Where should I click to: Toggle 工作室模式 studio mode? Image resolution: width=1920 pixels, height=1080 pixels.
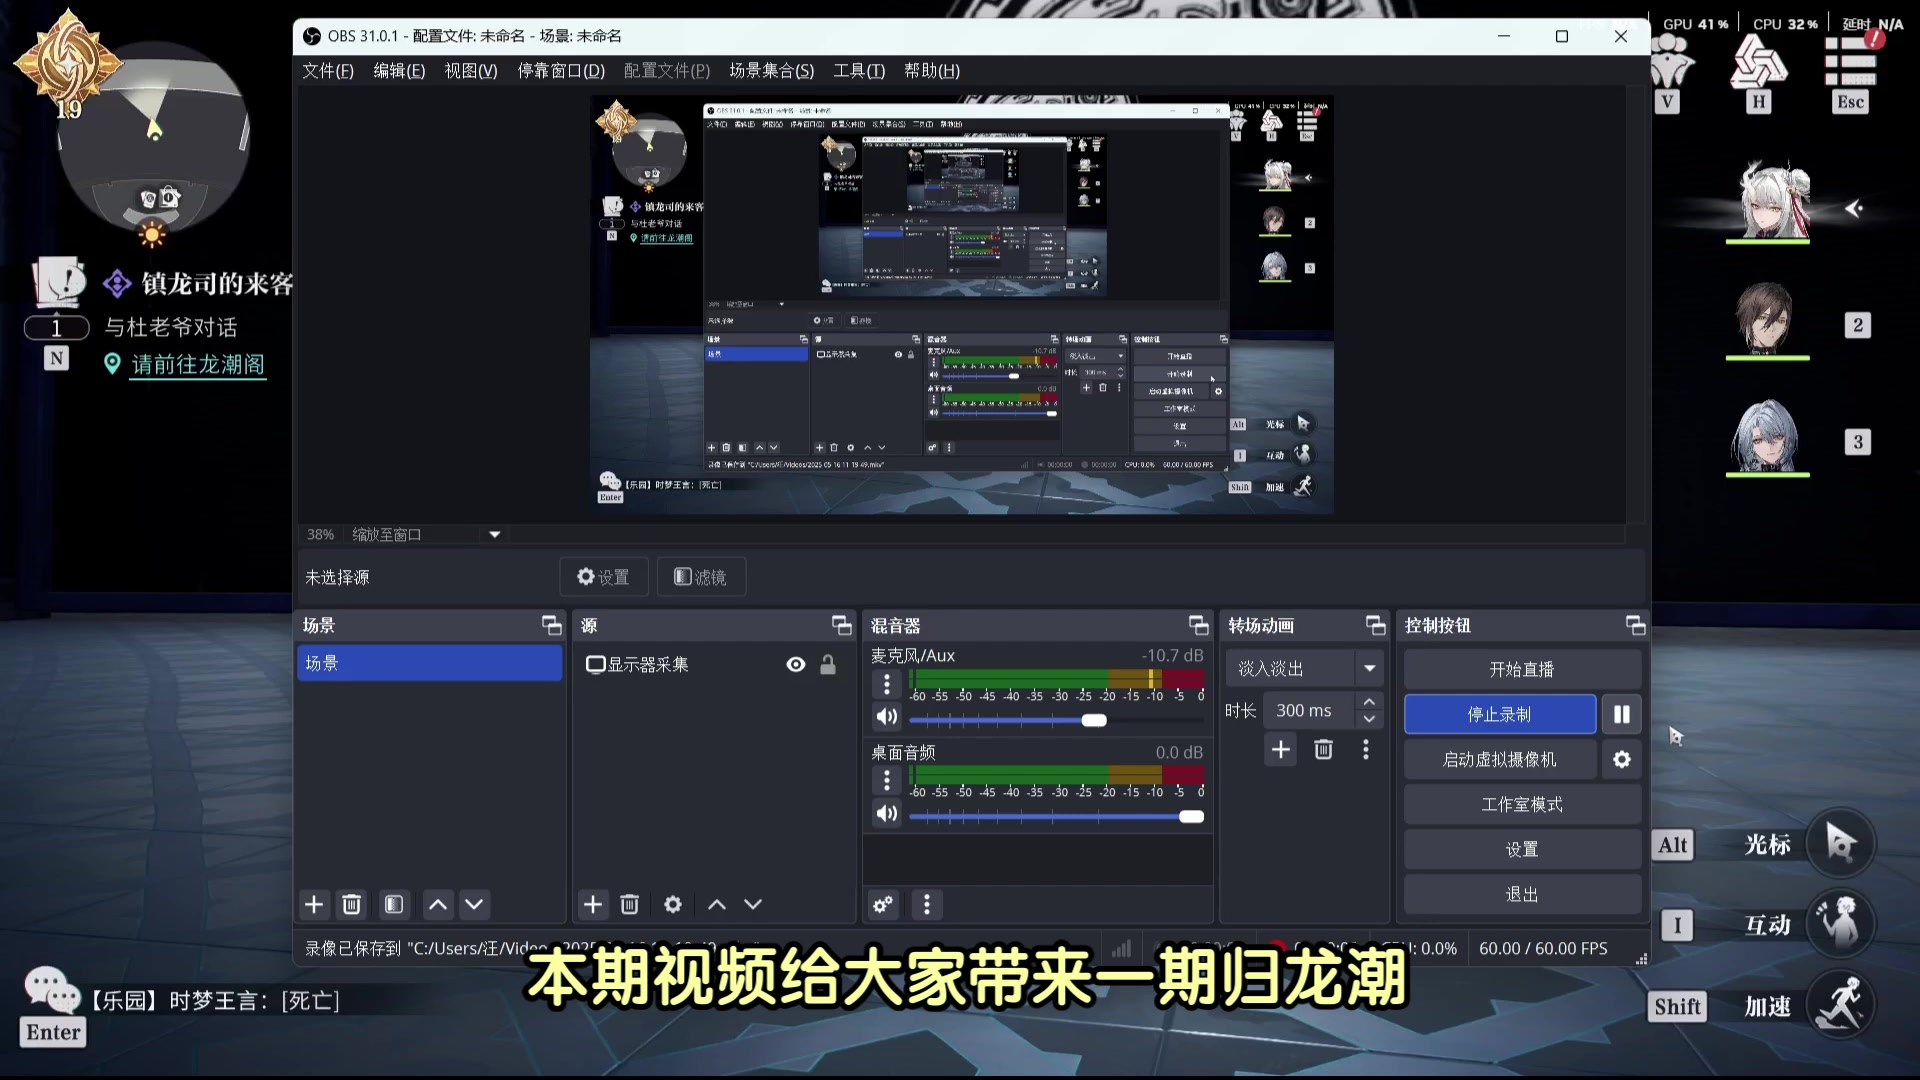point(1522,805)
